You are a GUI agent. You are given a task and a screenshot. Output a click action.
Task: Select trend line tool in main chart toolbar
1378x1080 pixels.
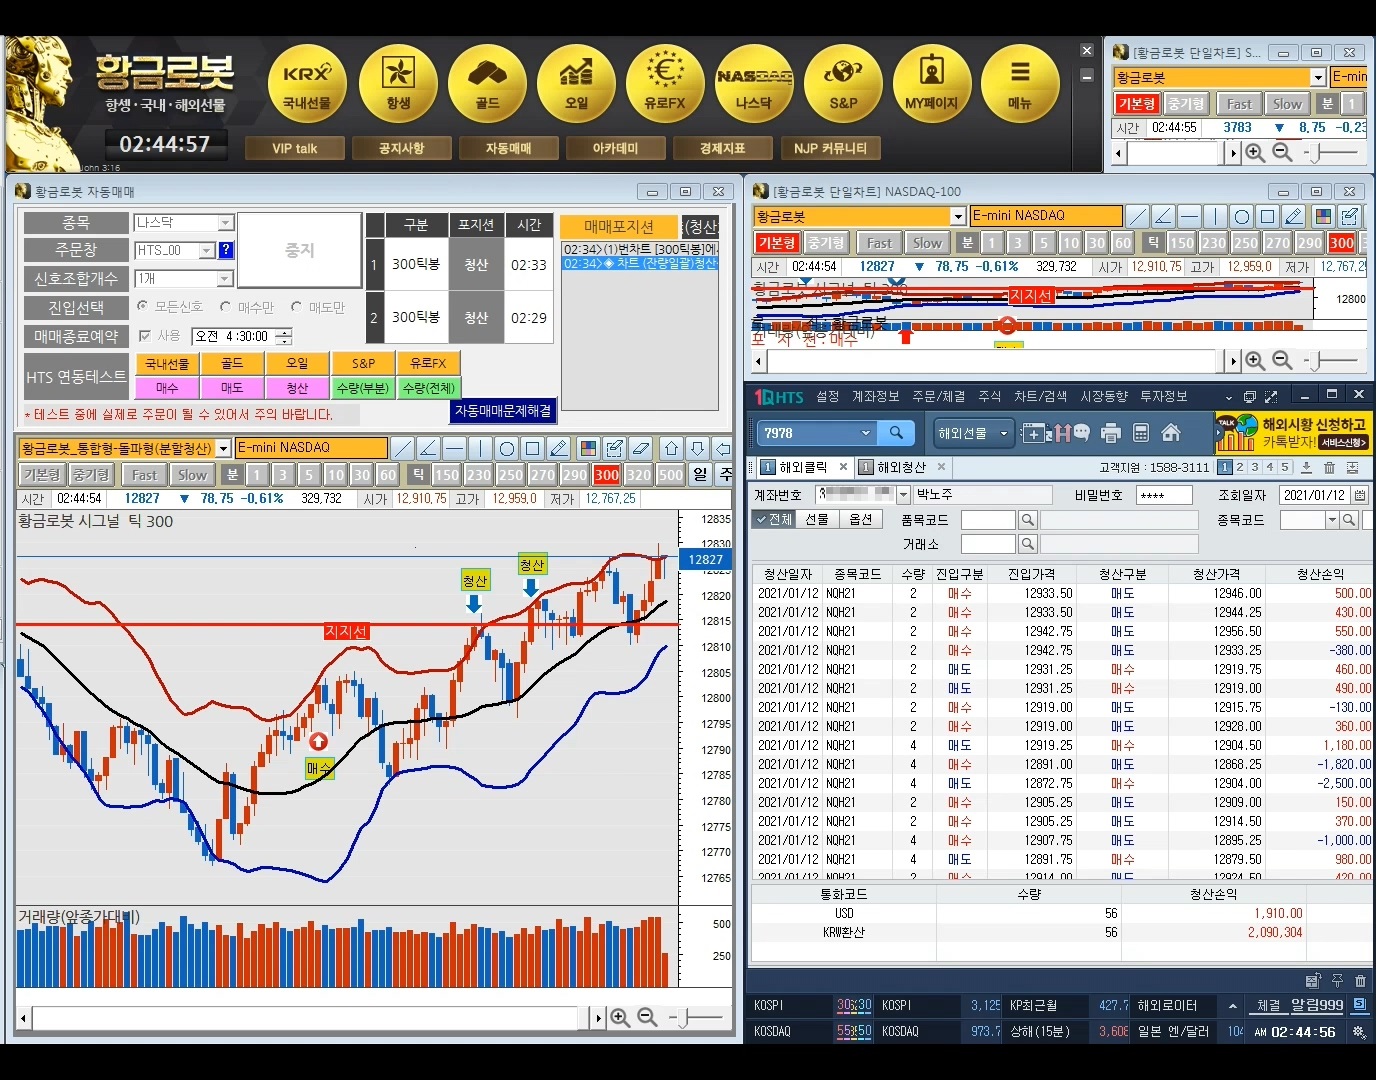(402, 448)
